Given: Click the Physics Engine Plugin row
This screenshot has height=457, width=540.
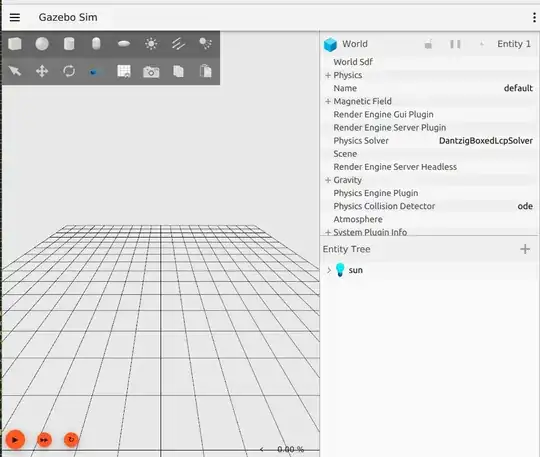Looking at the screenshot, I should coord(430,193).
